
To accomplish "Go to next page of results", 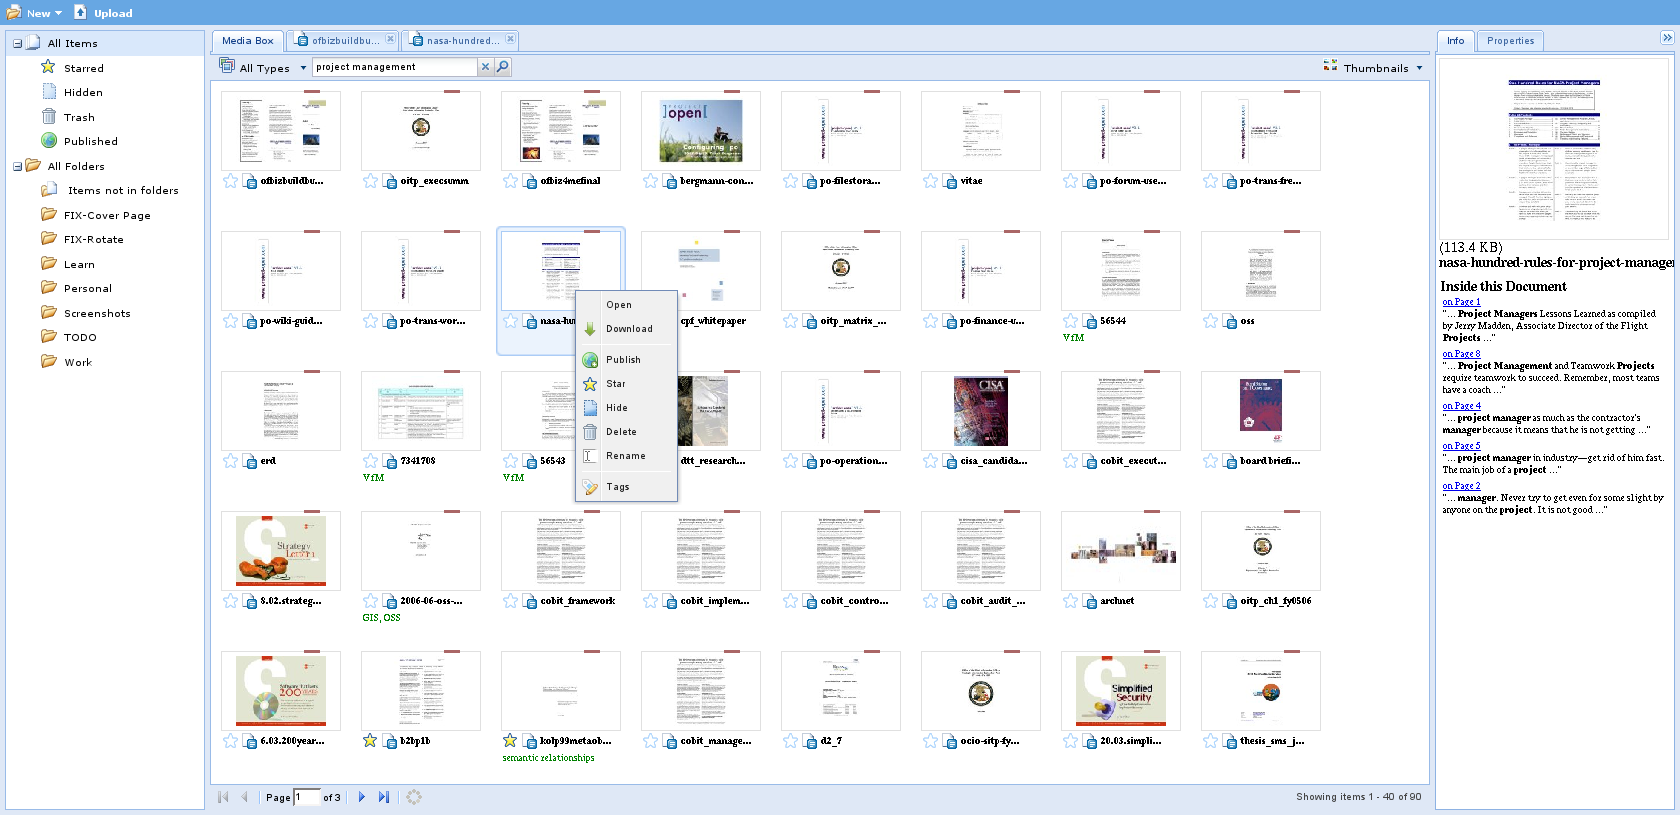I will point(362,797).
